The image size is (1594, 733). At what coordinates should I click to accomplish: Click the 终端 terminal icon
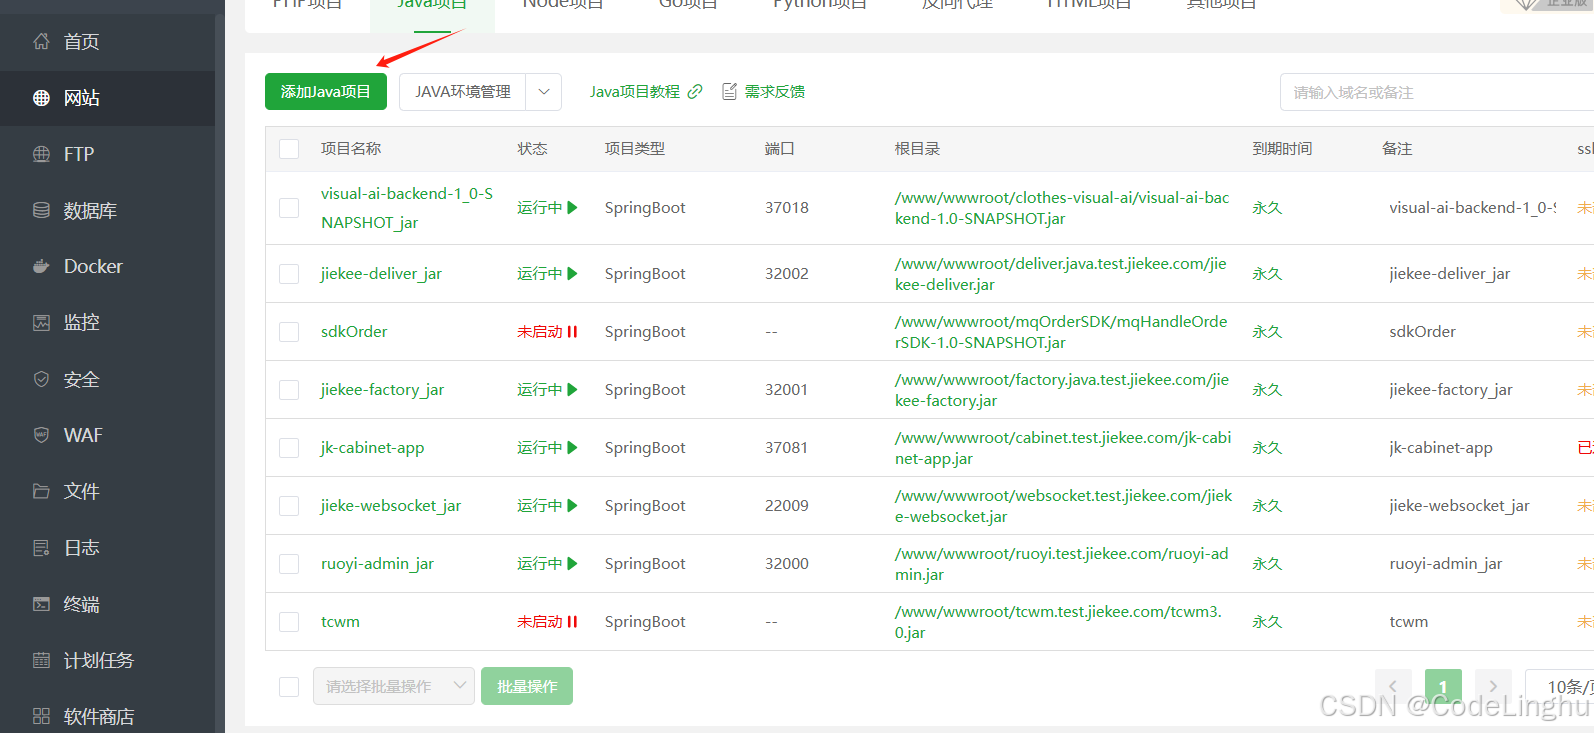tap(41, 604)
